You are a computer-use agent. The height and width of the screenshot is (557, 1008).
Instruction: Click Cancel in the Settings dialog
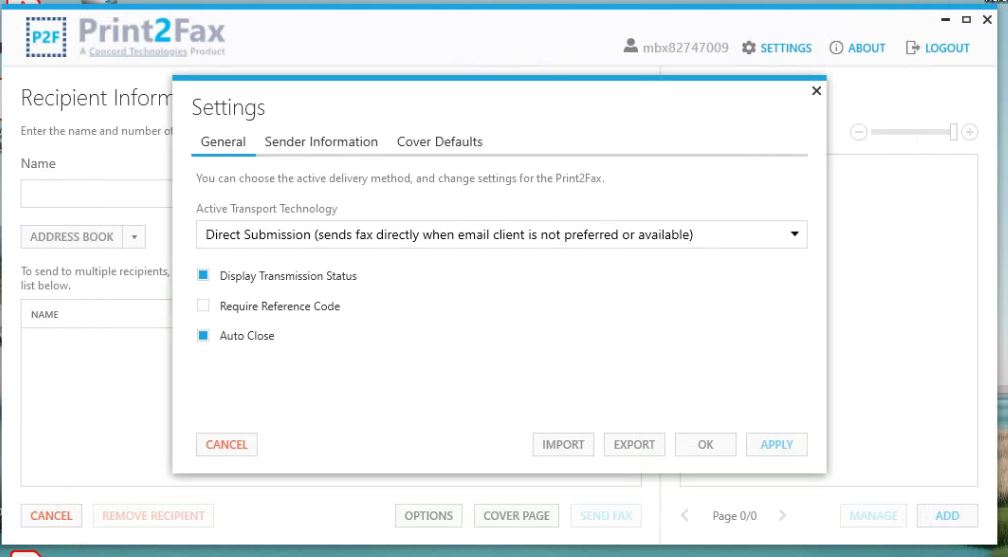(x=226, y=444)
